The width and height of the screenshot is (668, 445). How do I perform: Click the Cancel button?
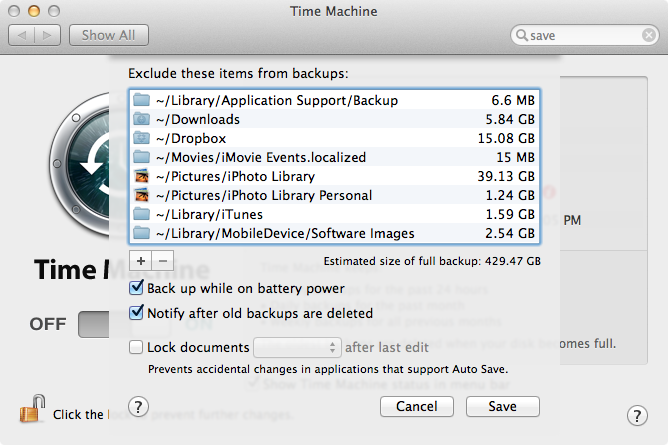(417, 406)
